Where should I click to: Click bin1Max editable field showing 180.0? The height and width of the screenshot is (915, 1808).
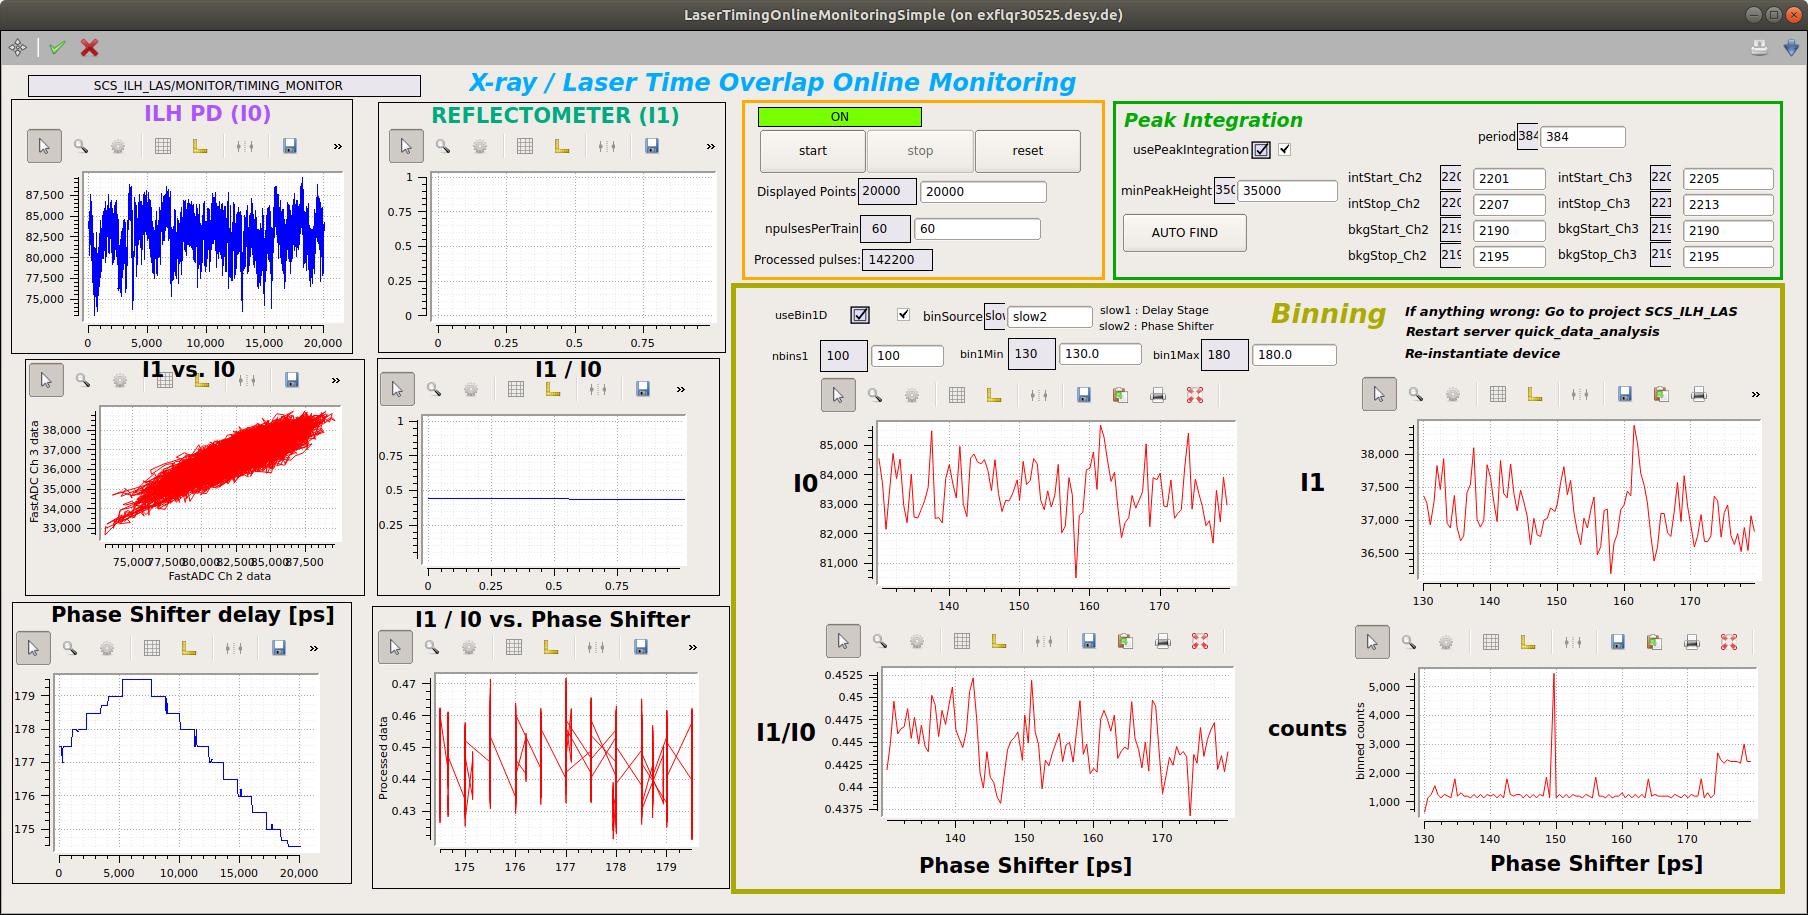(x=1294, y=355)
